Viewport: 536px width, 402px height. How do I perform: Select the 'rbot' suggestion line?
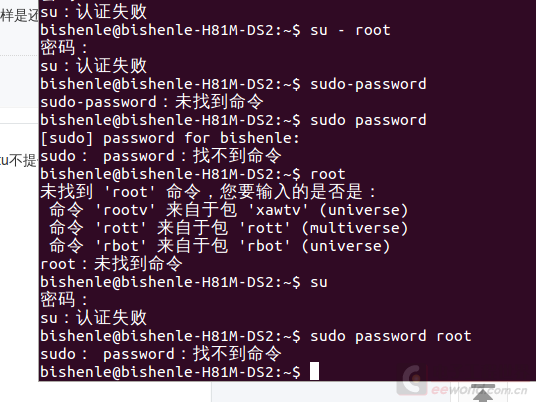(219, 246)
